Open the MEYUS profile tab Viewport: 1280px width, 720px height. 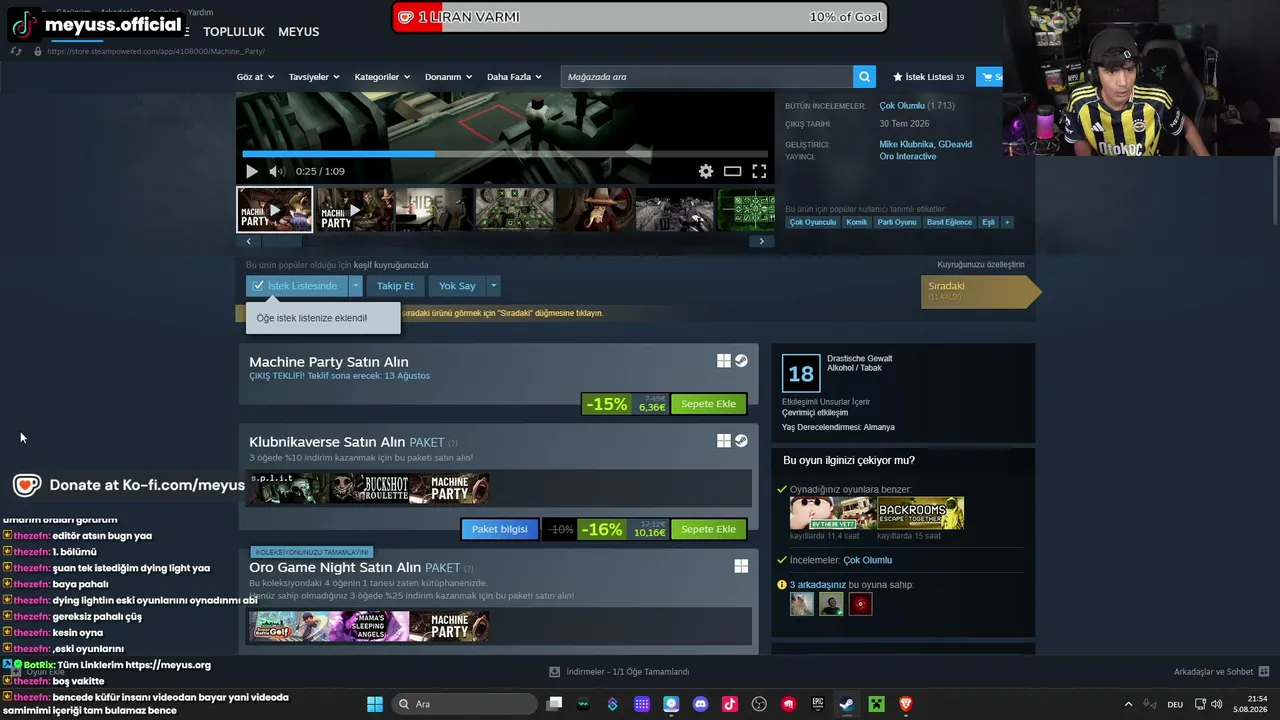click(298, 32)
